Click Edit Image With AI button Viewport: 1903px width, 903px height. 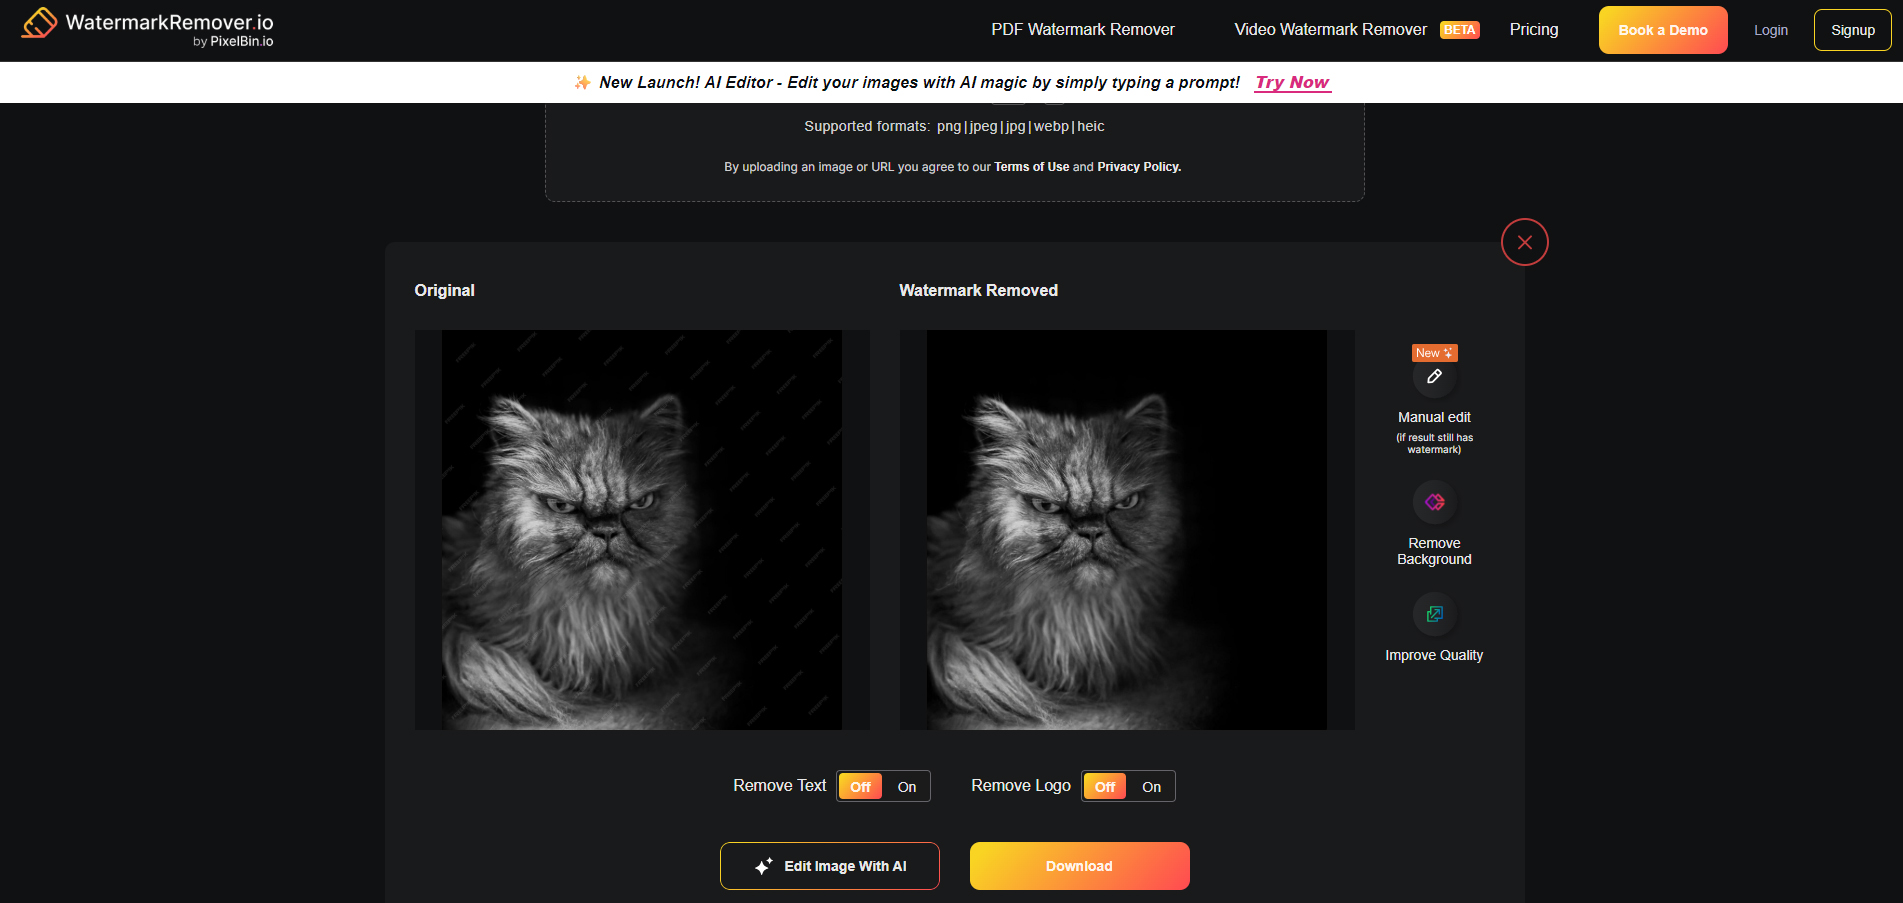(x=829, y=866)
